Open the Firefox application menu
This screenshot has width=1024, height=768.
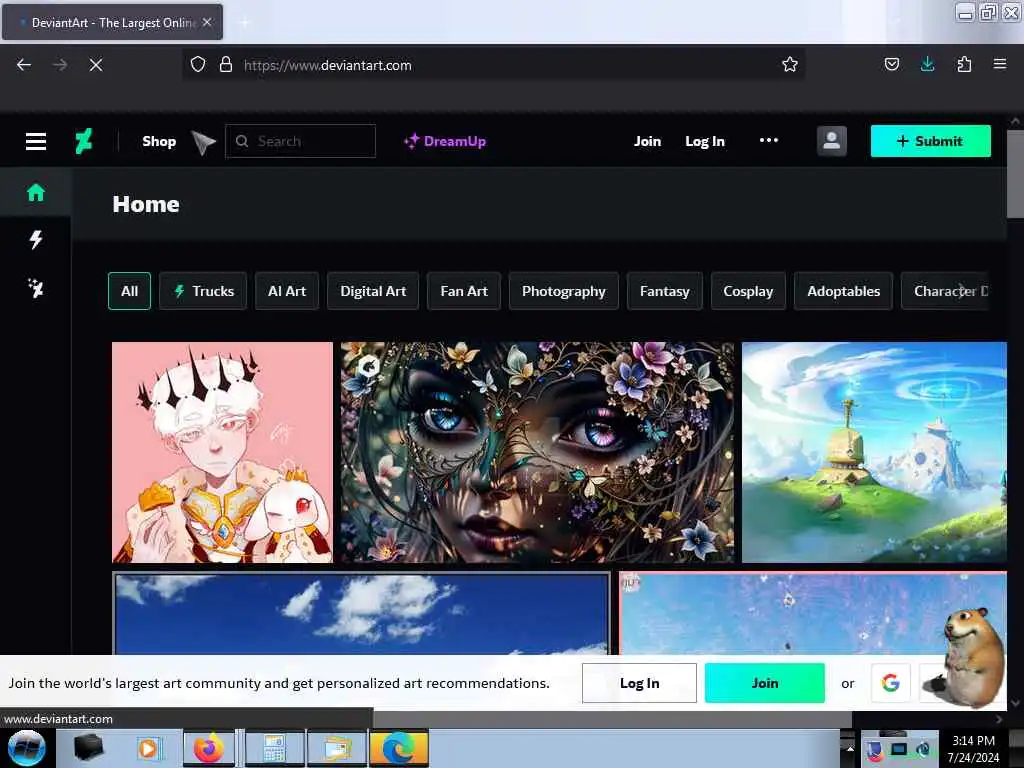pyautogui.click(x=999, y=64)
